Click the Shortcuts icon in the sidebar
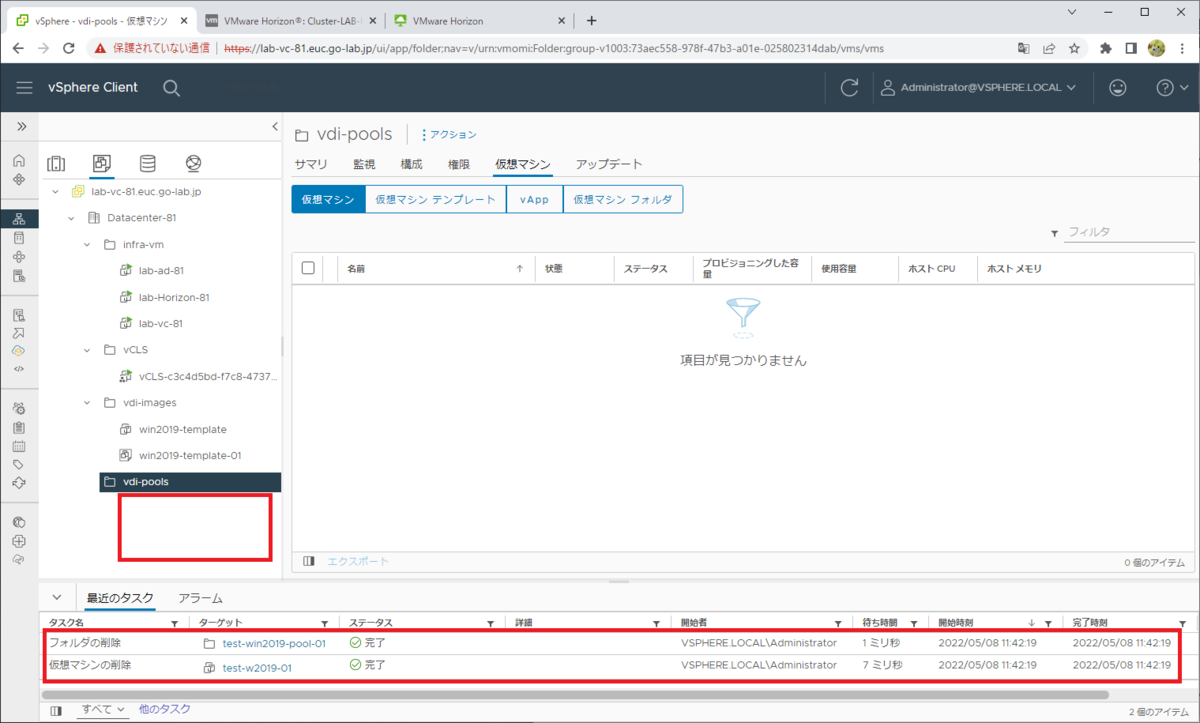 (19, 180)
